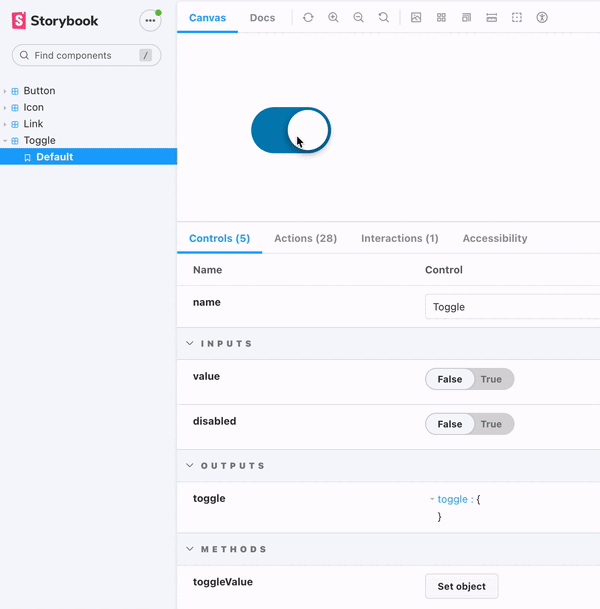Zoom out of the canvas
600x609 pixels.
click(x=359, y=18)
